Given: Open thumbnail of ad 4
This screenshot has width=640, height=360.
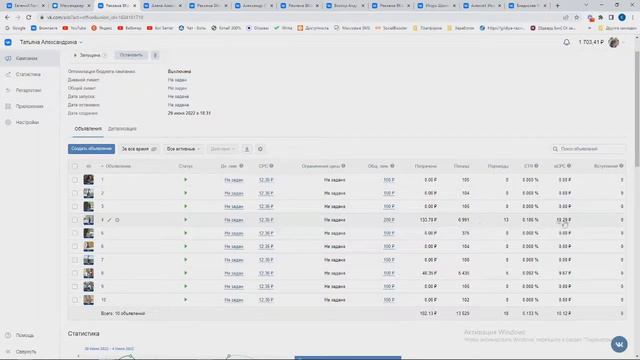Looking at the screenshot, I should click(x=89, y=220).
